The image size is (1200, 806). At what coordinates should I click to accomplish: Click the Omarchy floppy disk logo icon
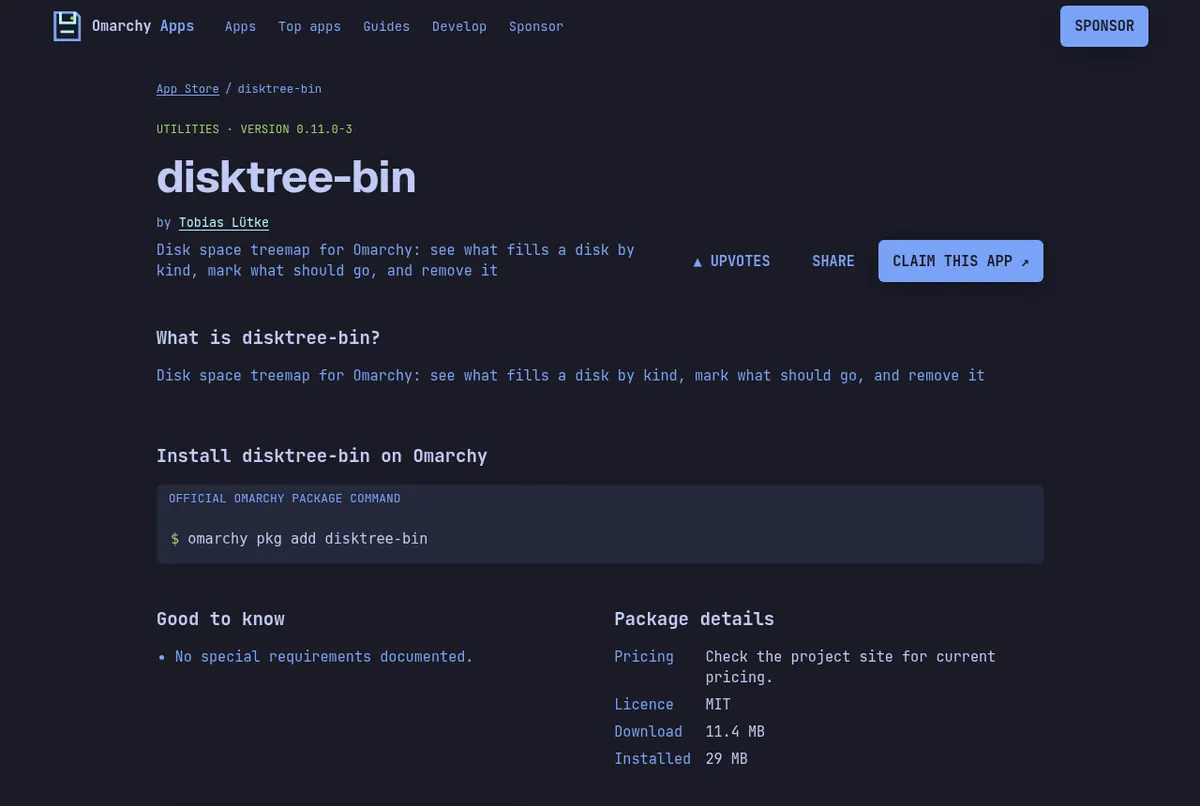(x=66, y=26)
